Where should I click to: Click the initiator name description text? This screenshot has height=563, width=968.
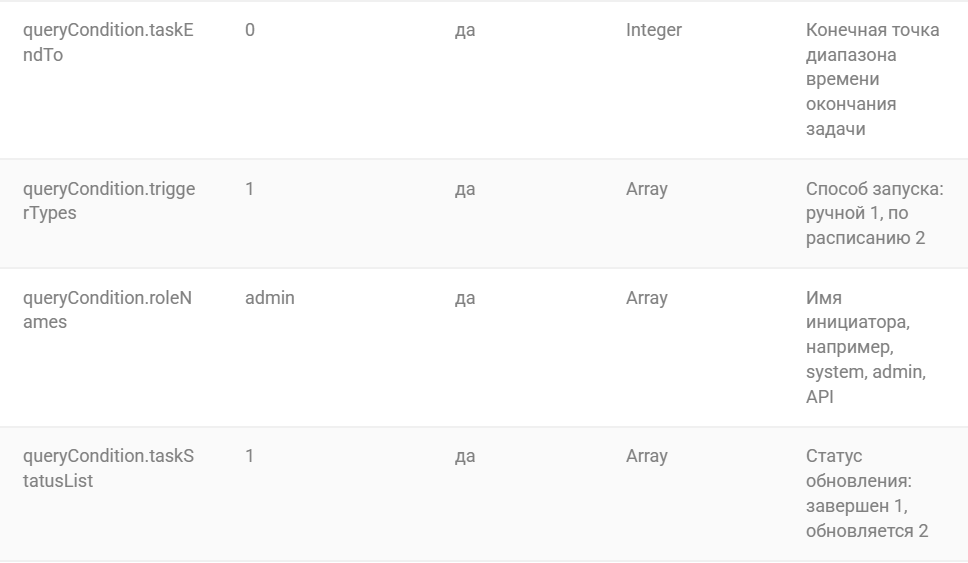866,347
